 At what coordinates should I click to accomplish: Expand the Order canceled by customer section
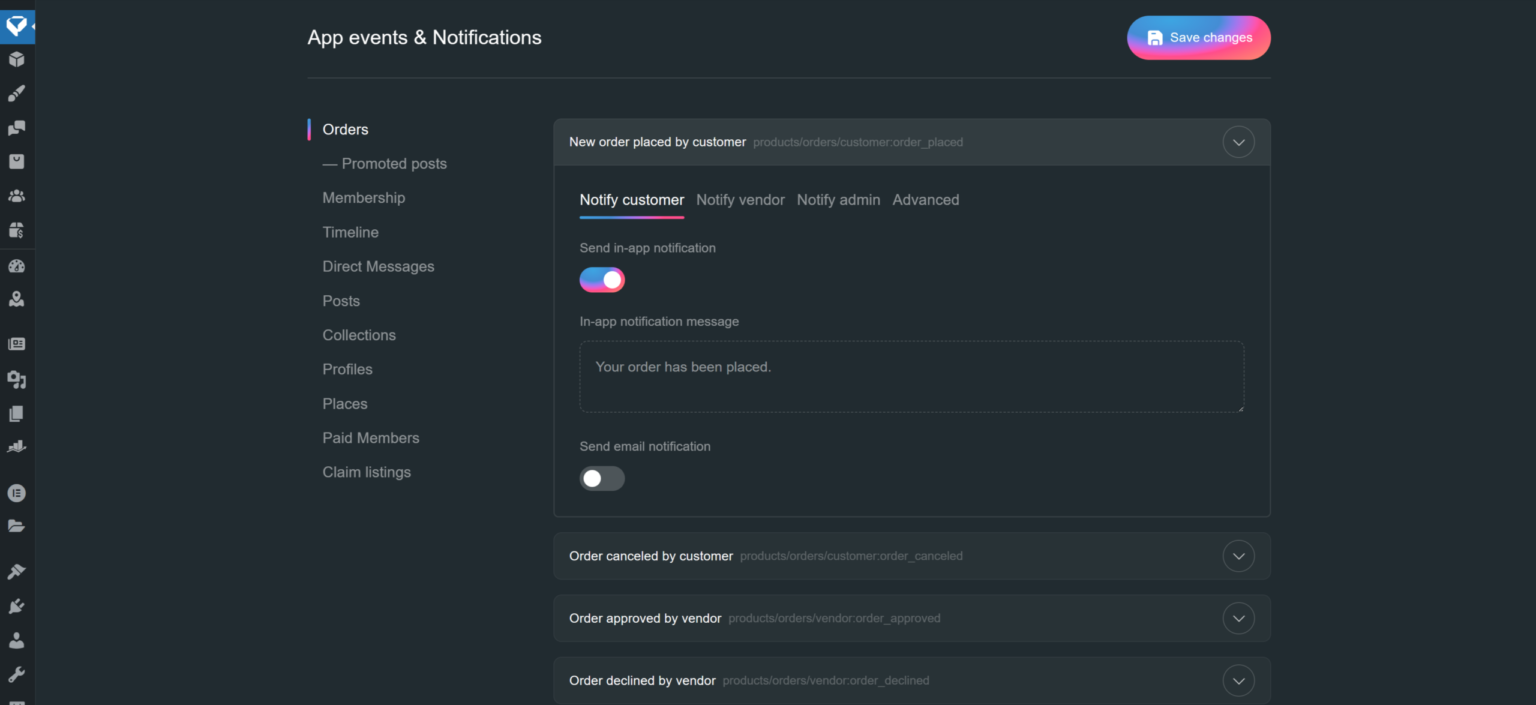(1238, 556)
